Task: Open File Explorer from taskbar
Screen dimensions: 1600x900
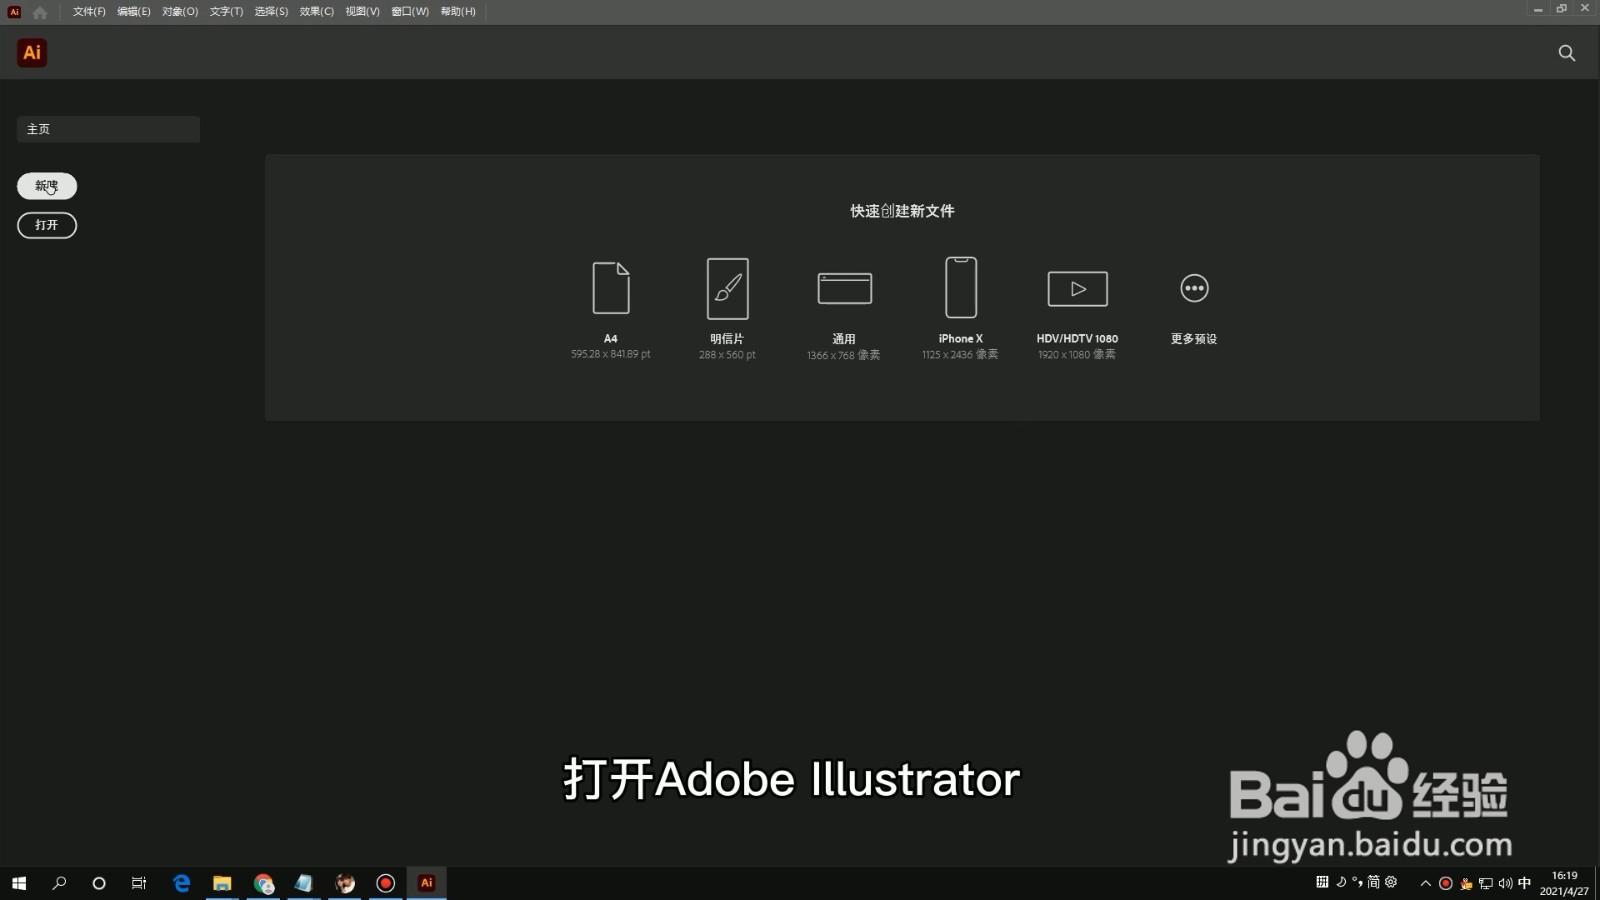Action: coord(222,883)
